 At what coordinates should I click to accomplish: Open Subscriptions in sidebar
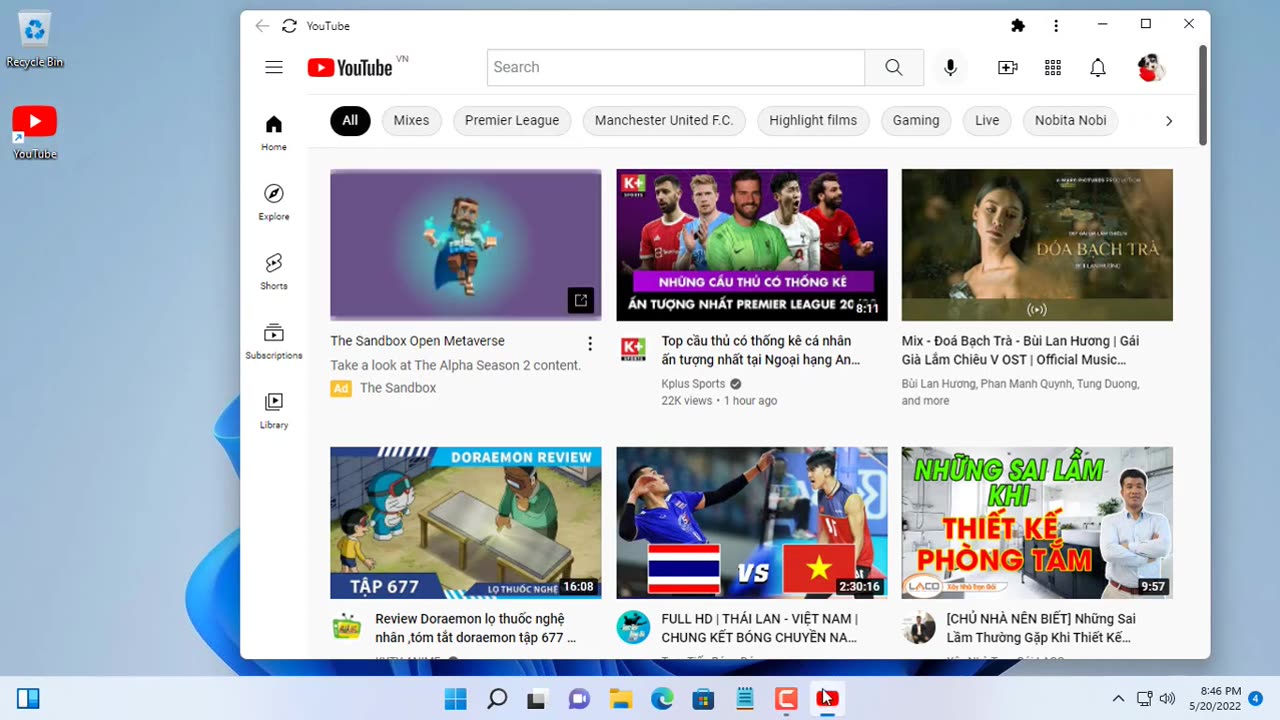(x=274, y=340)
